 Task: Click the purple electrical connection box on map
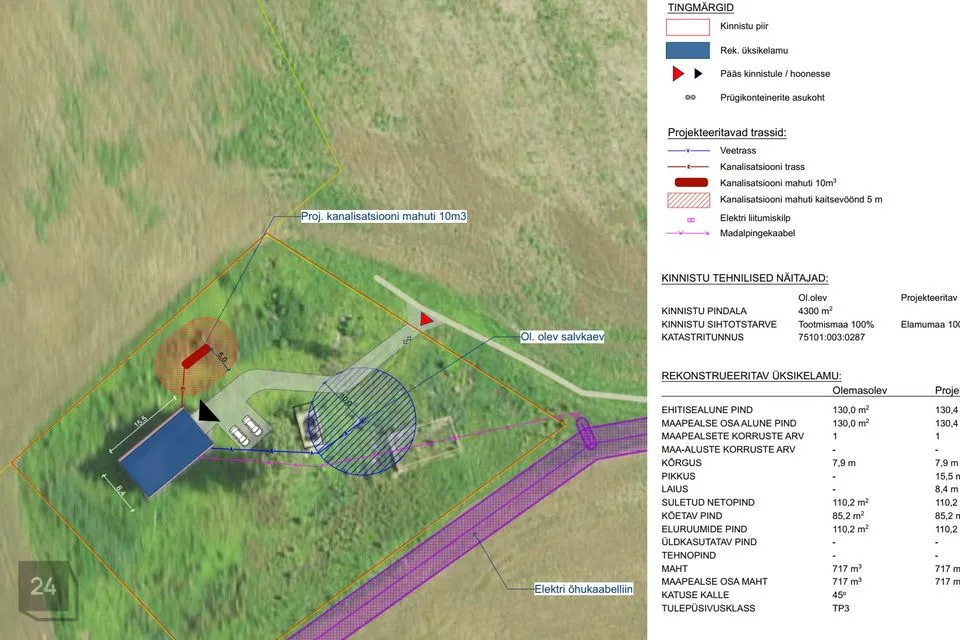586,433
